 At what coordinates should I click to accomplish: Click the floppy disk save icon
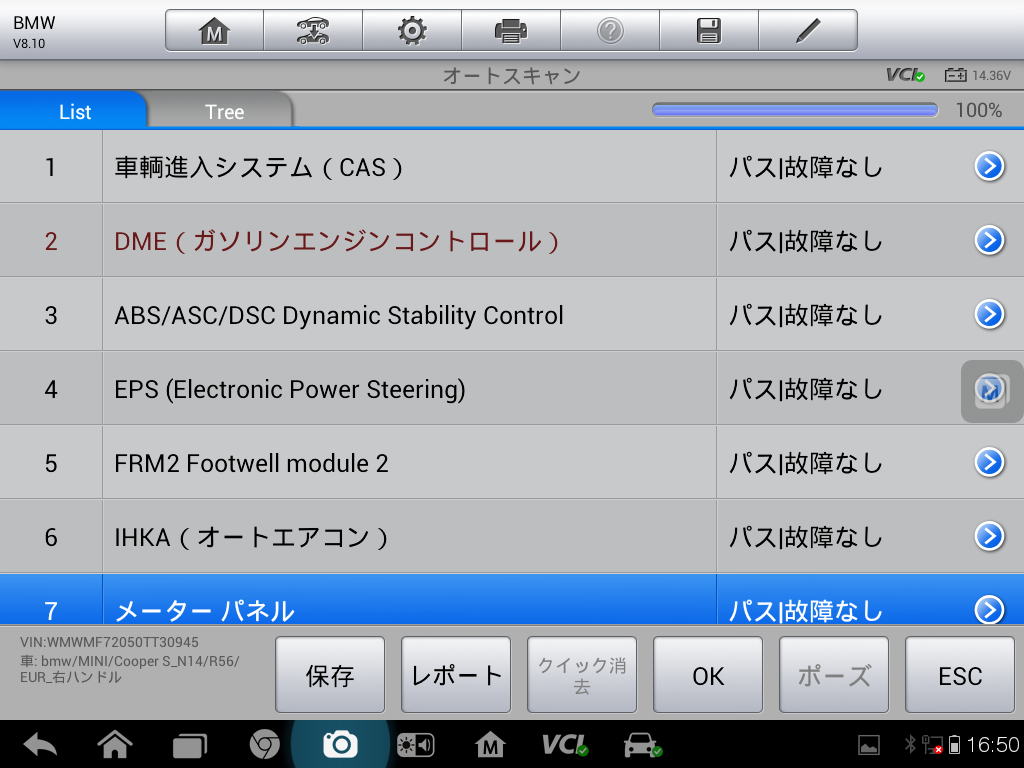point(709,31)
